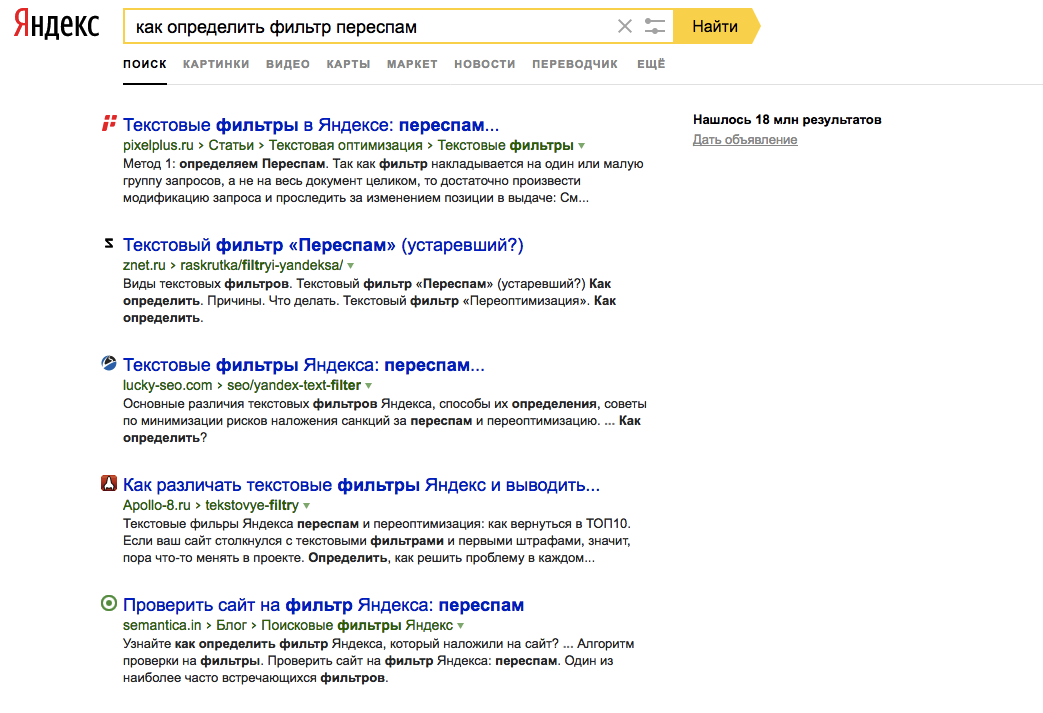The image size is (1043, 713).
Task: Click snippet text 'Виды текстовых фильтров'
Action: coord(206,284)
